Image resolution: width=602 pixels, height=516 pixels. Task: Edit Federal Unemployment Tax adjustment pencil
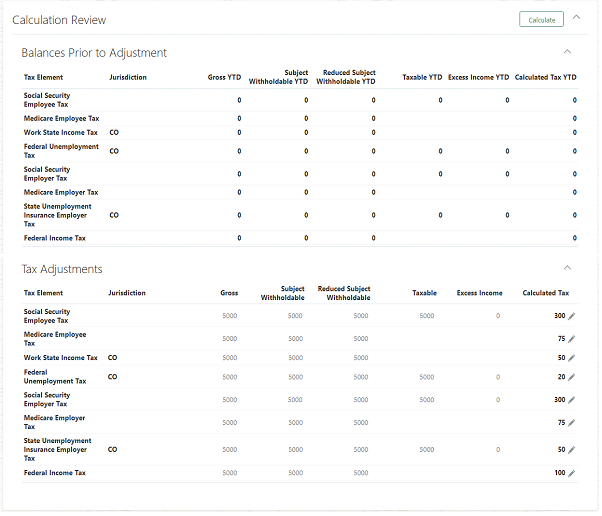pos(572,378)
